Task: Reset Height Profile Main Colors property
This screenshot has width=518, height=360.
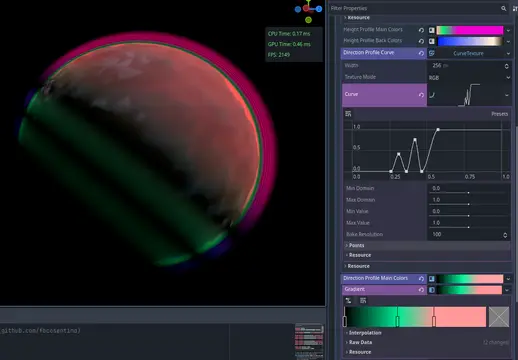Action: point(421,30)
